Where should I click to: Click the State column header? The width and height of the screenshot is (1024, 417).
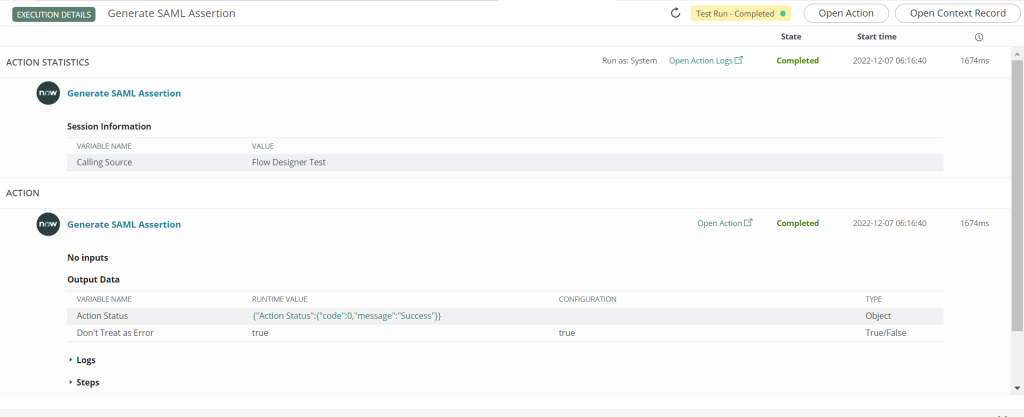791,37
